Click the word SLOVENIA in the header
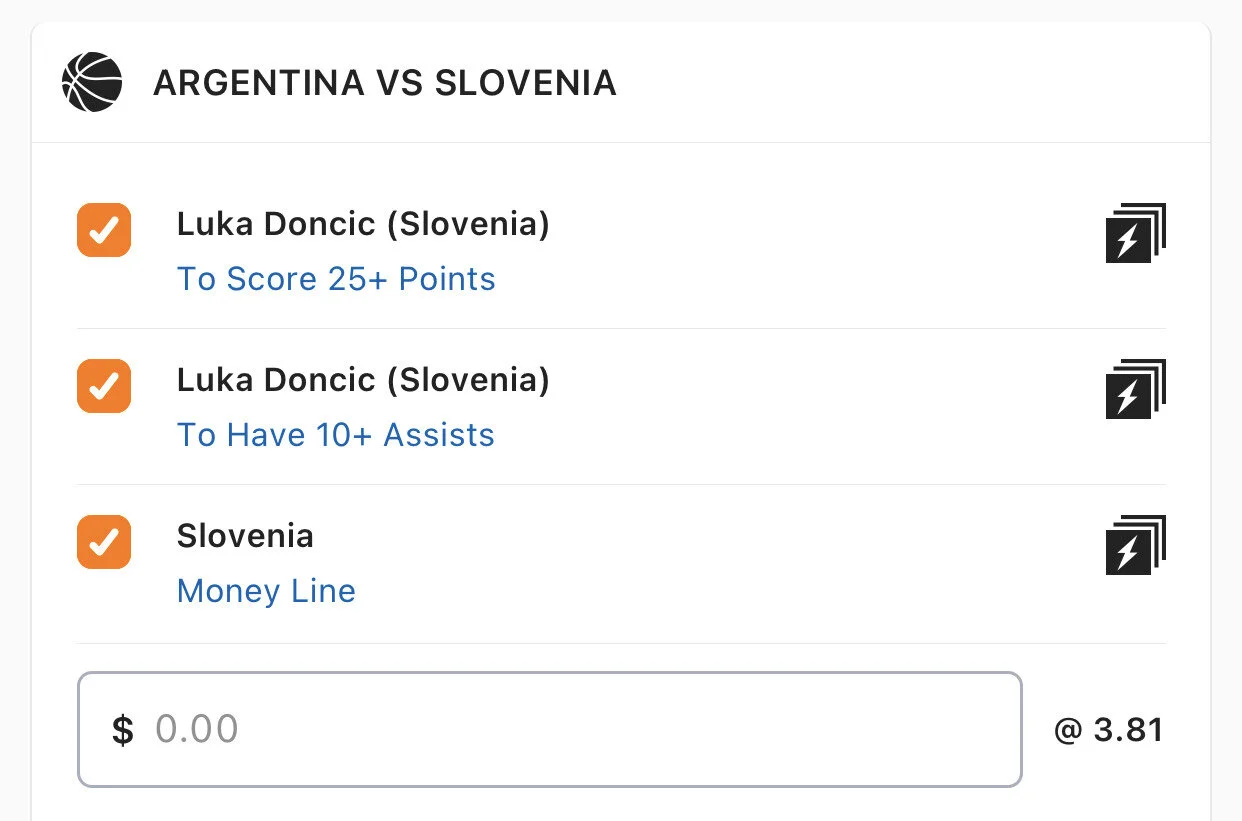The height and width of the screenshot is (821, 1242). click(x=526, y=83)
